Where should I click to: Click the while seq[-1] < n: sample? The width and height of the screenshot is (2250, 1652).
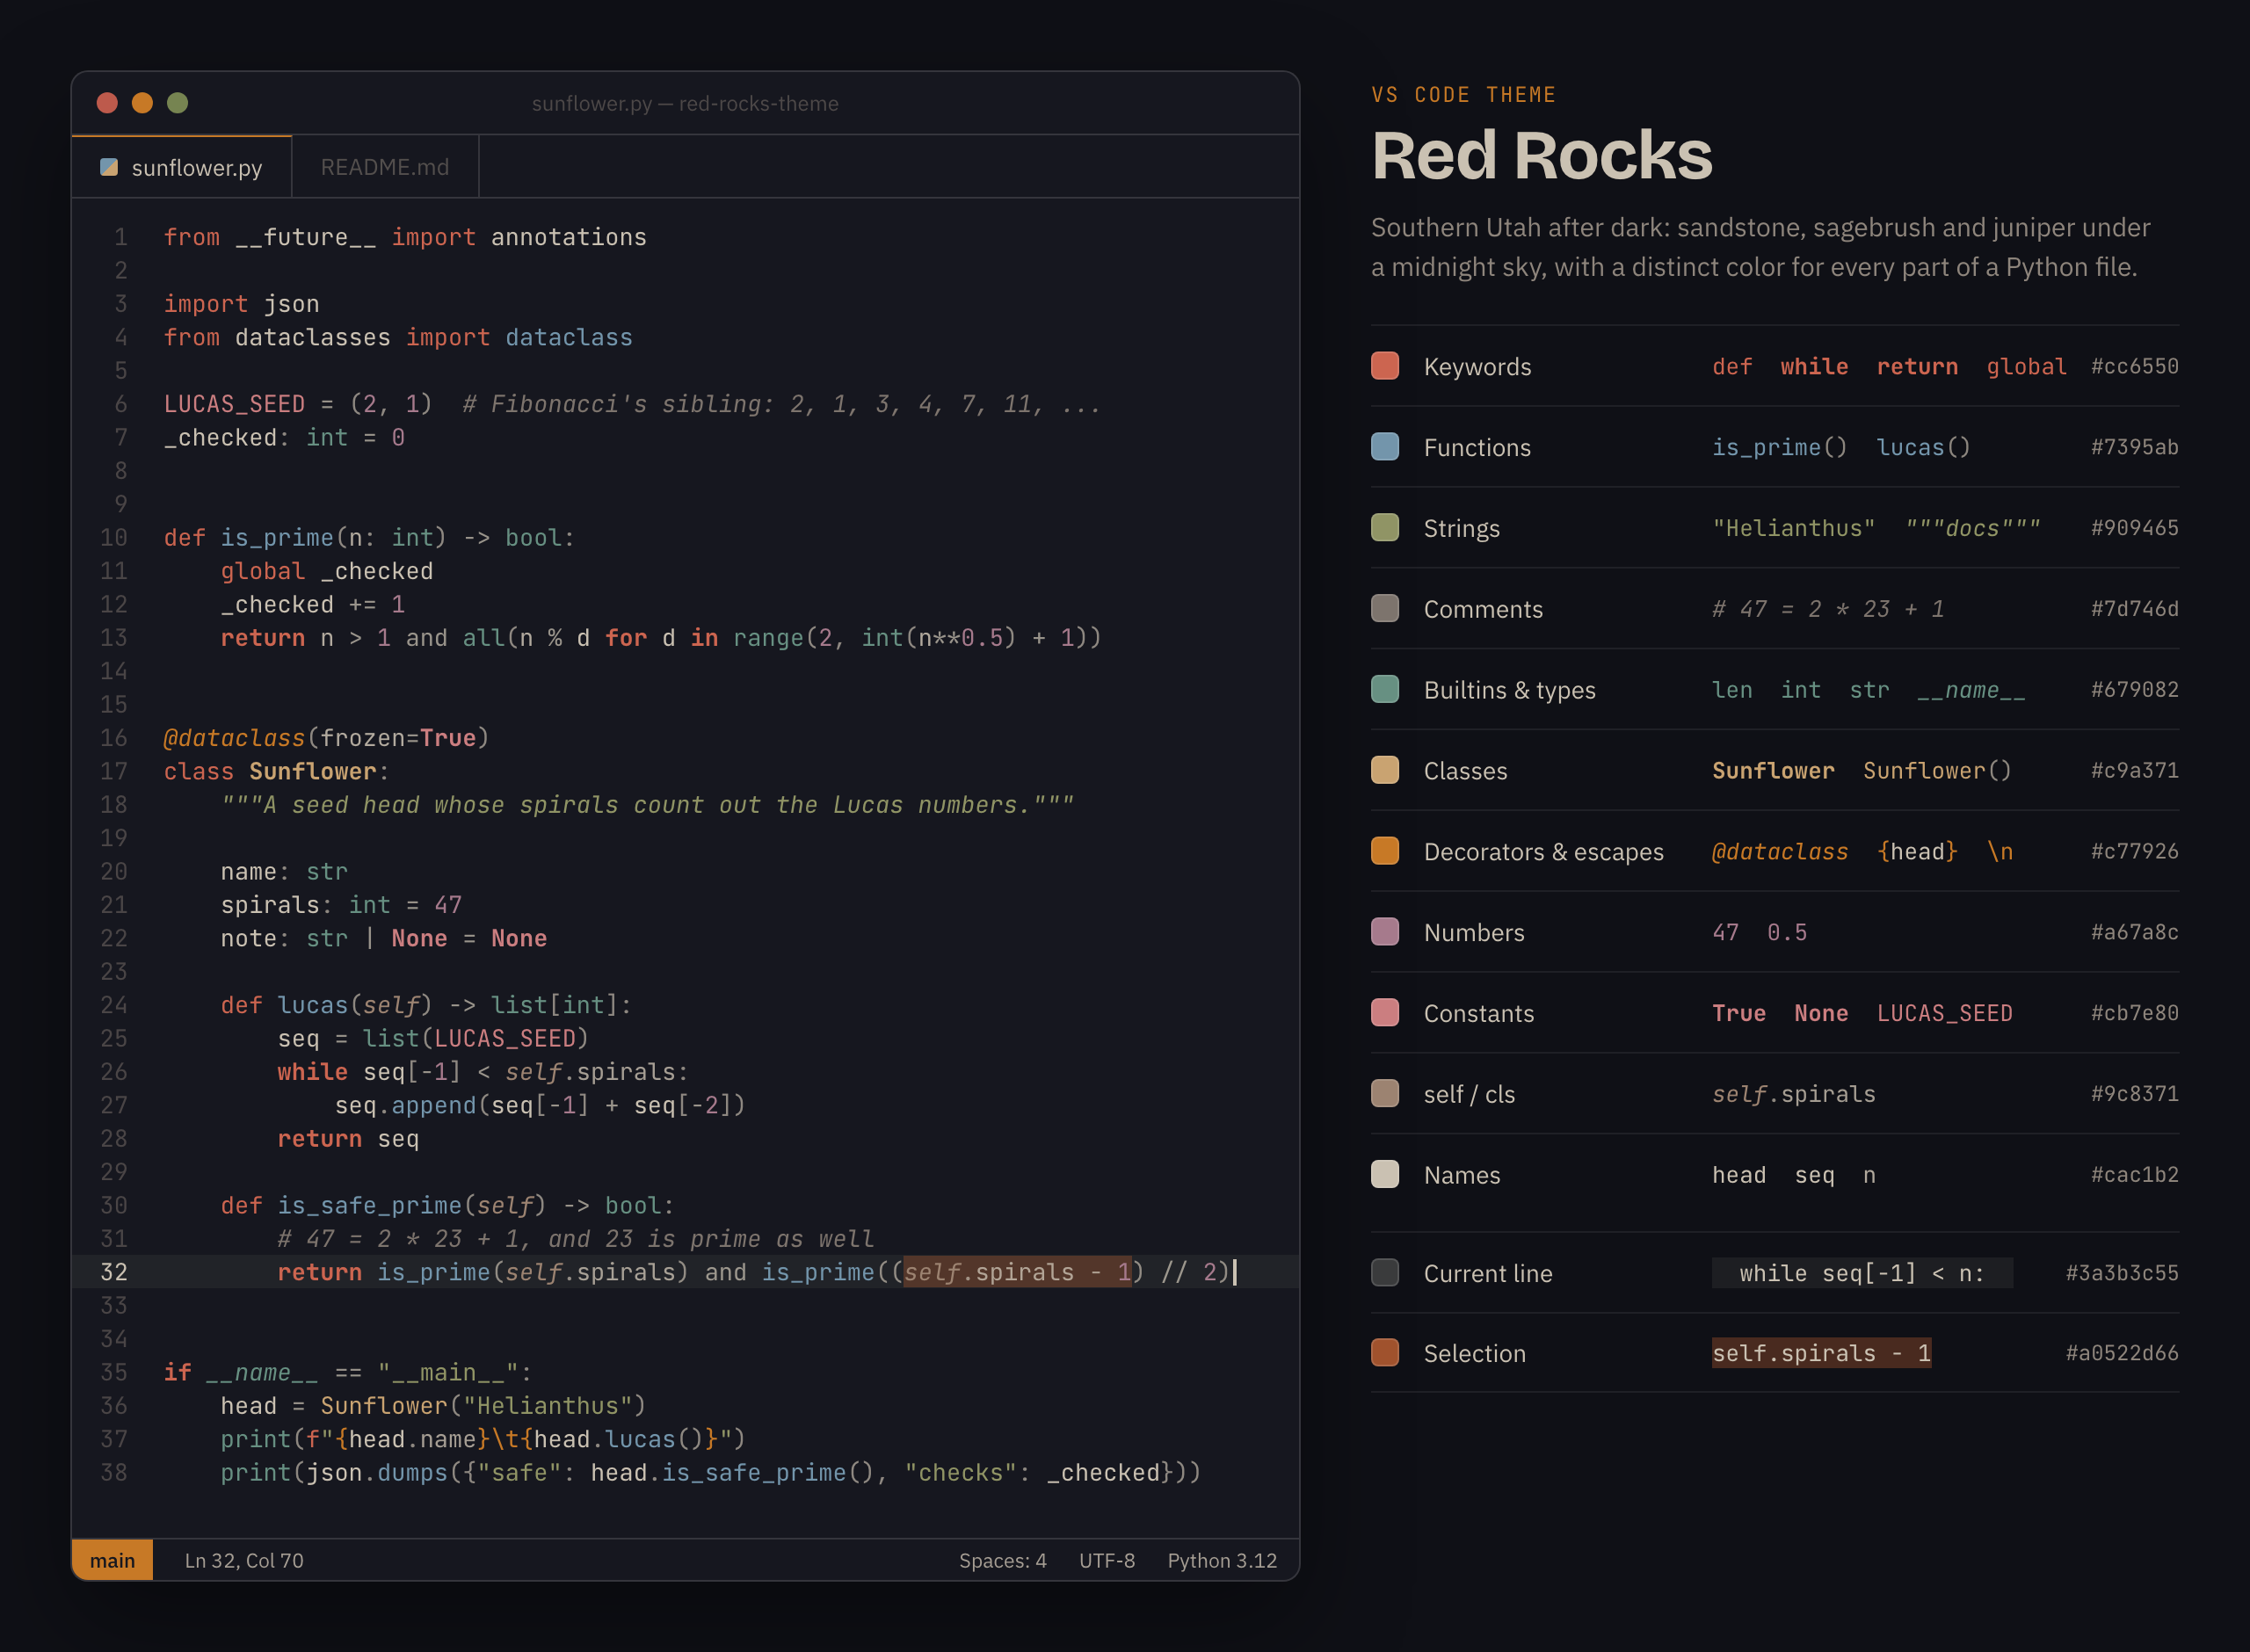point(1862,1273)
